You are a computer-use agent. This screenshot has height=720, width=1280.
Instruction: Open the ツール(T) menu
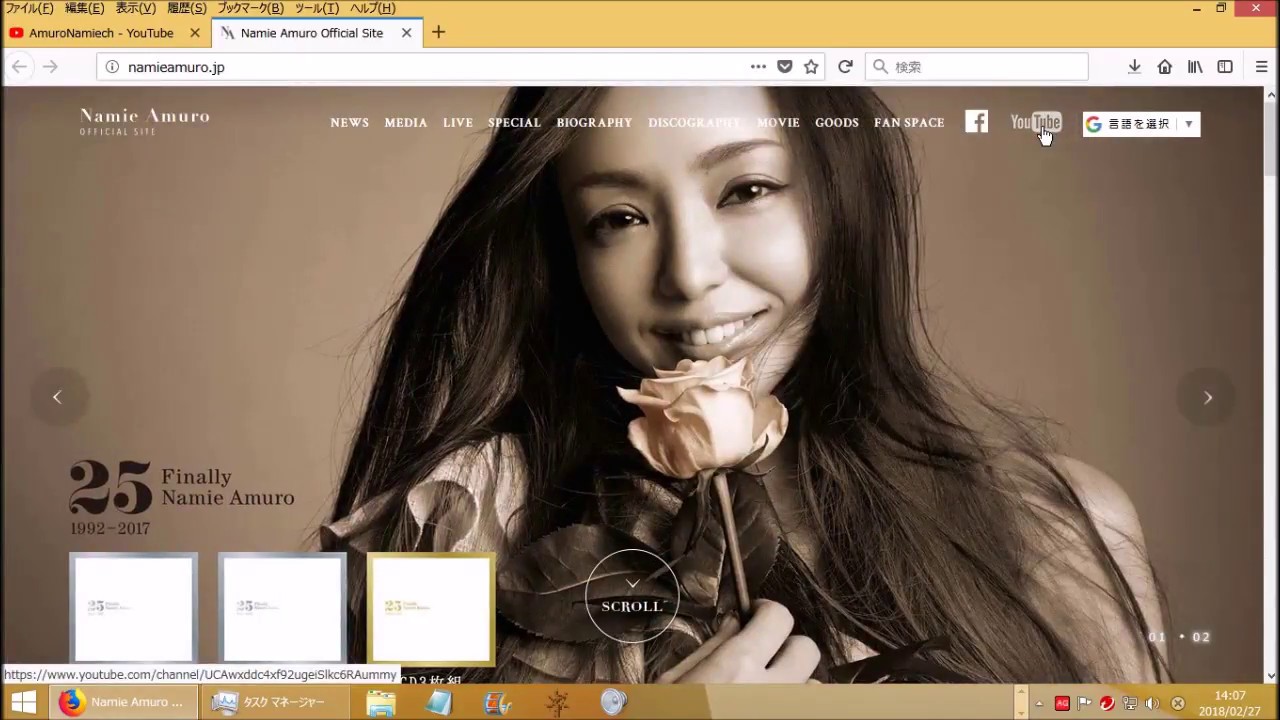coord(317,8)
